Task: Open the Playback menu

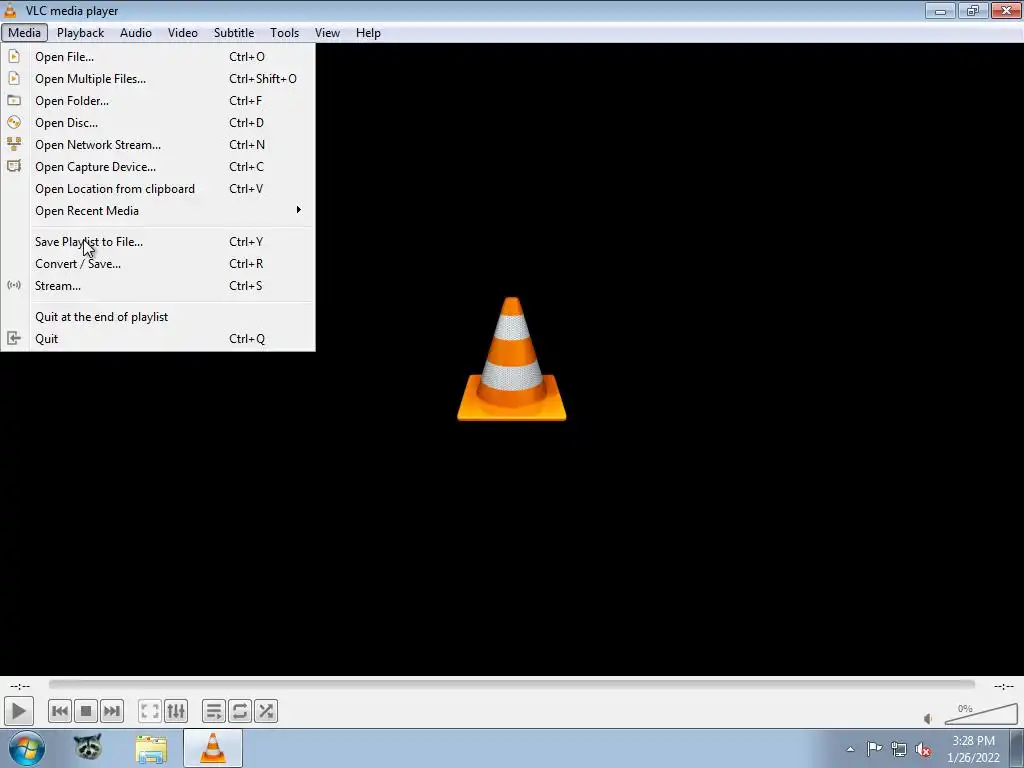Action: 80,33
